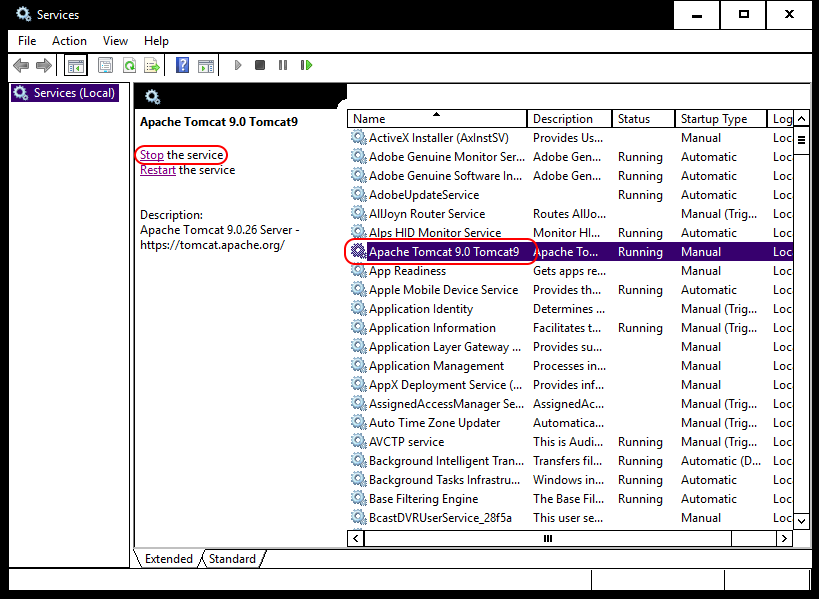Click gear icon of App Readiness row
819x599 pixels.
point(358,271)
